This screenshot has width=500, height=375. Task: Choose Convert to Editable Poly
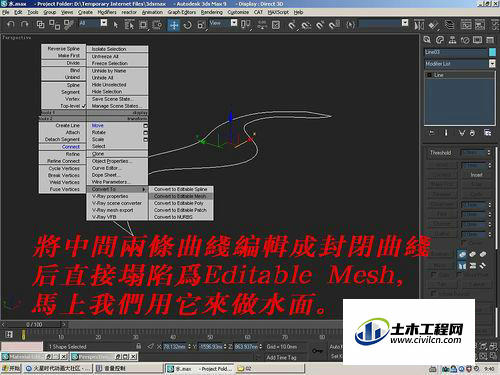180,203
